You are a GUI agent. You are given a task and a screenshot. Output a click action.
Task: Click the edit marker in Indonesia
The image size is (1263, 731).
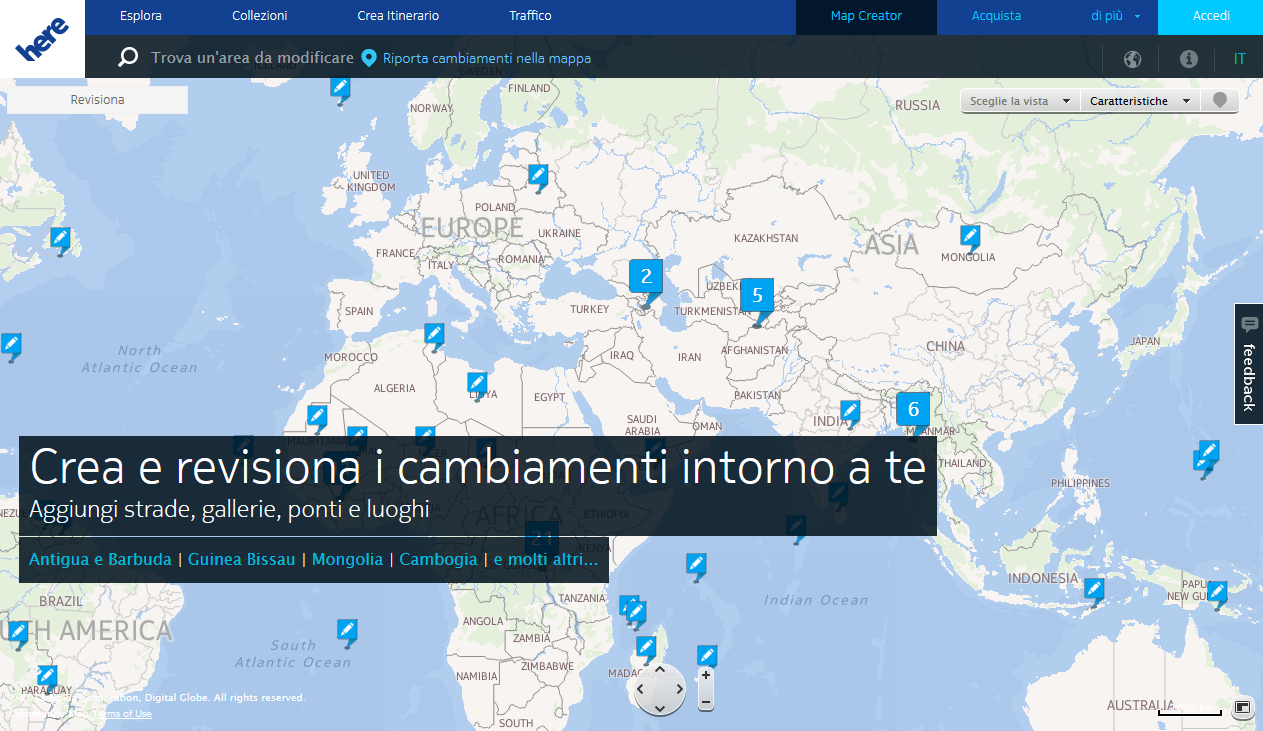click(1095, 590)
